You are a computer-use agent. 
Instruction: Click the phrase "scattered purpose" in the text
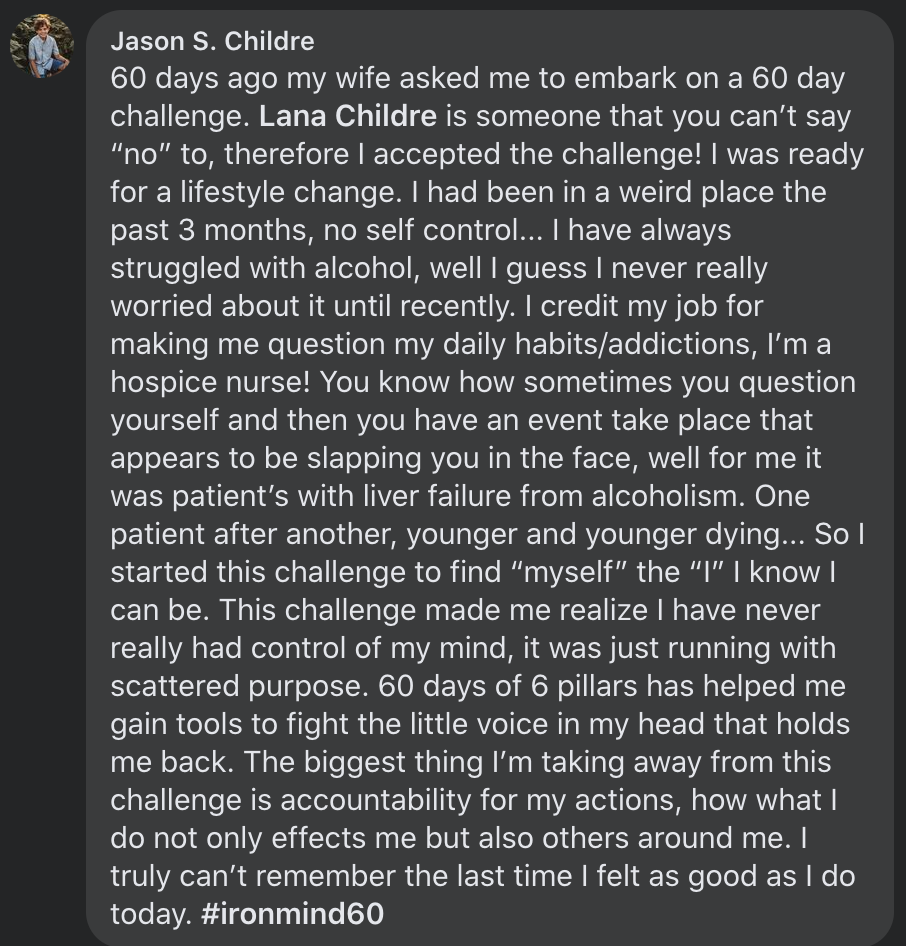click(x=239, y=686)
